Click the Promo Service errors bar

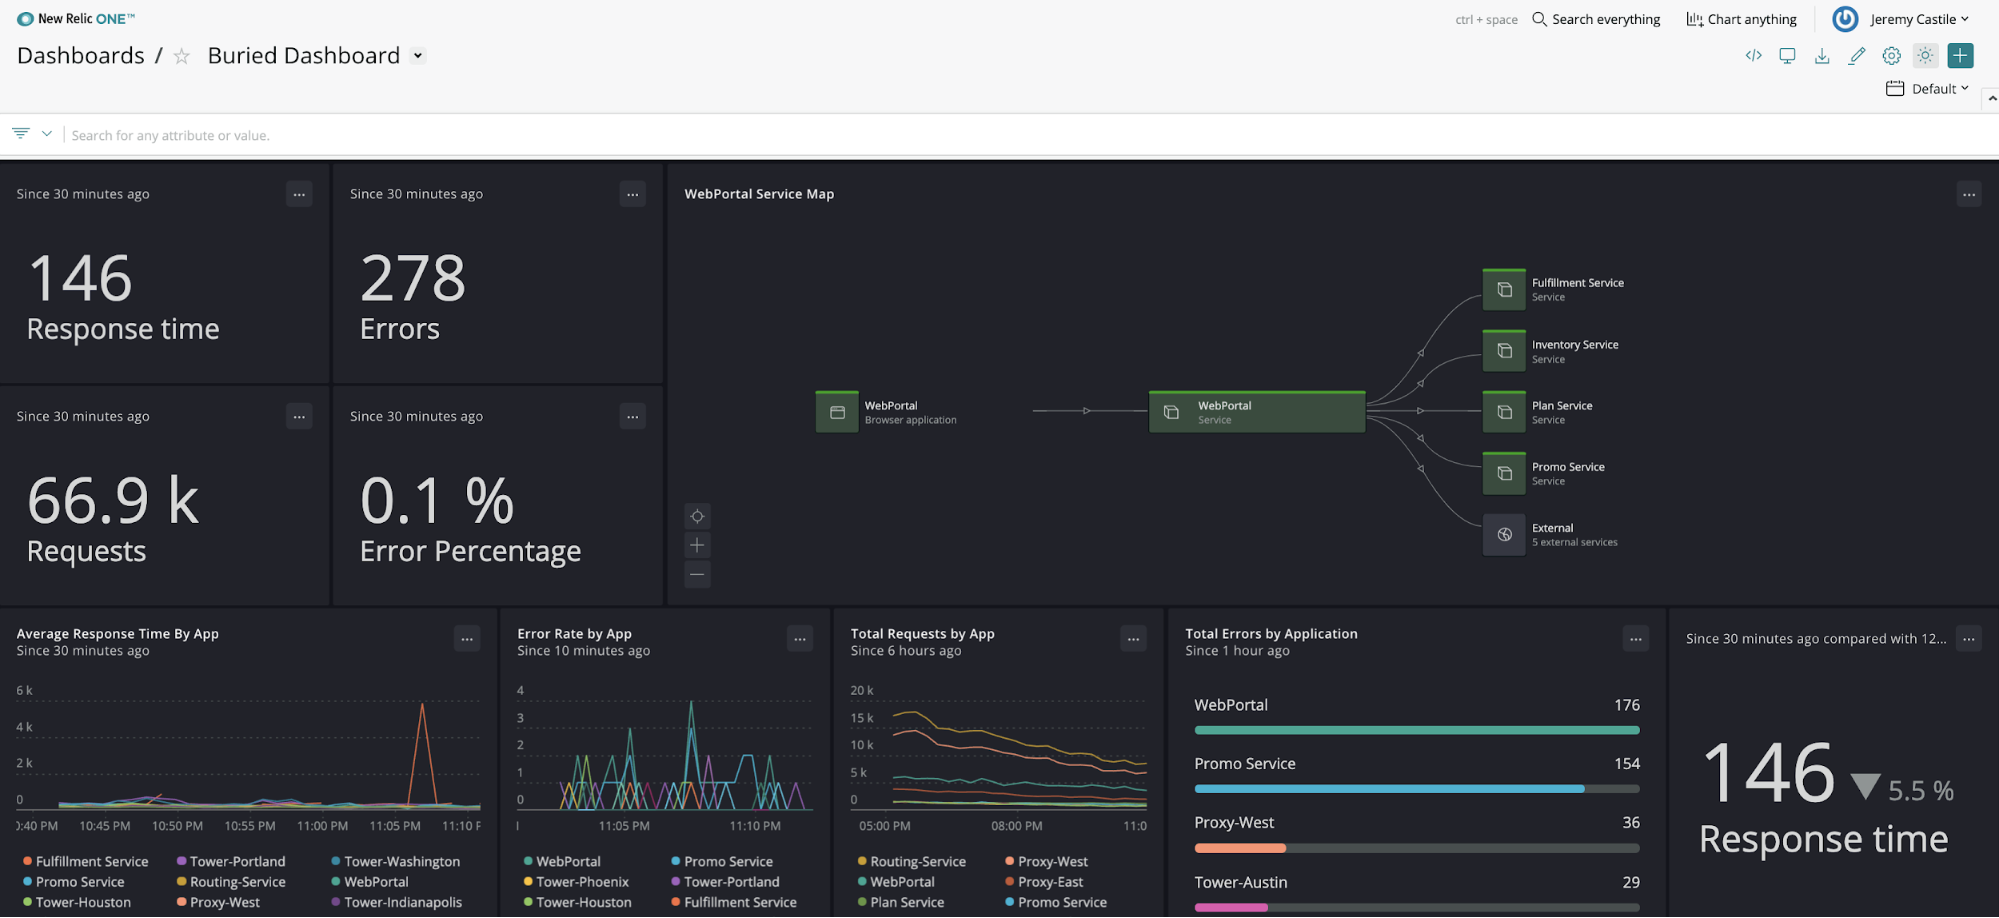click(1417, 789)
